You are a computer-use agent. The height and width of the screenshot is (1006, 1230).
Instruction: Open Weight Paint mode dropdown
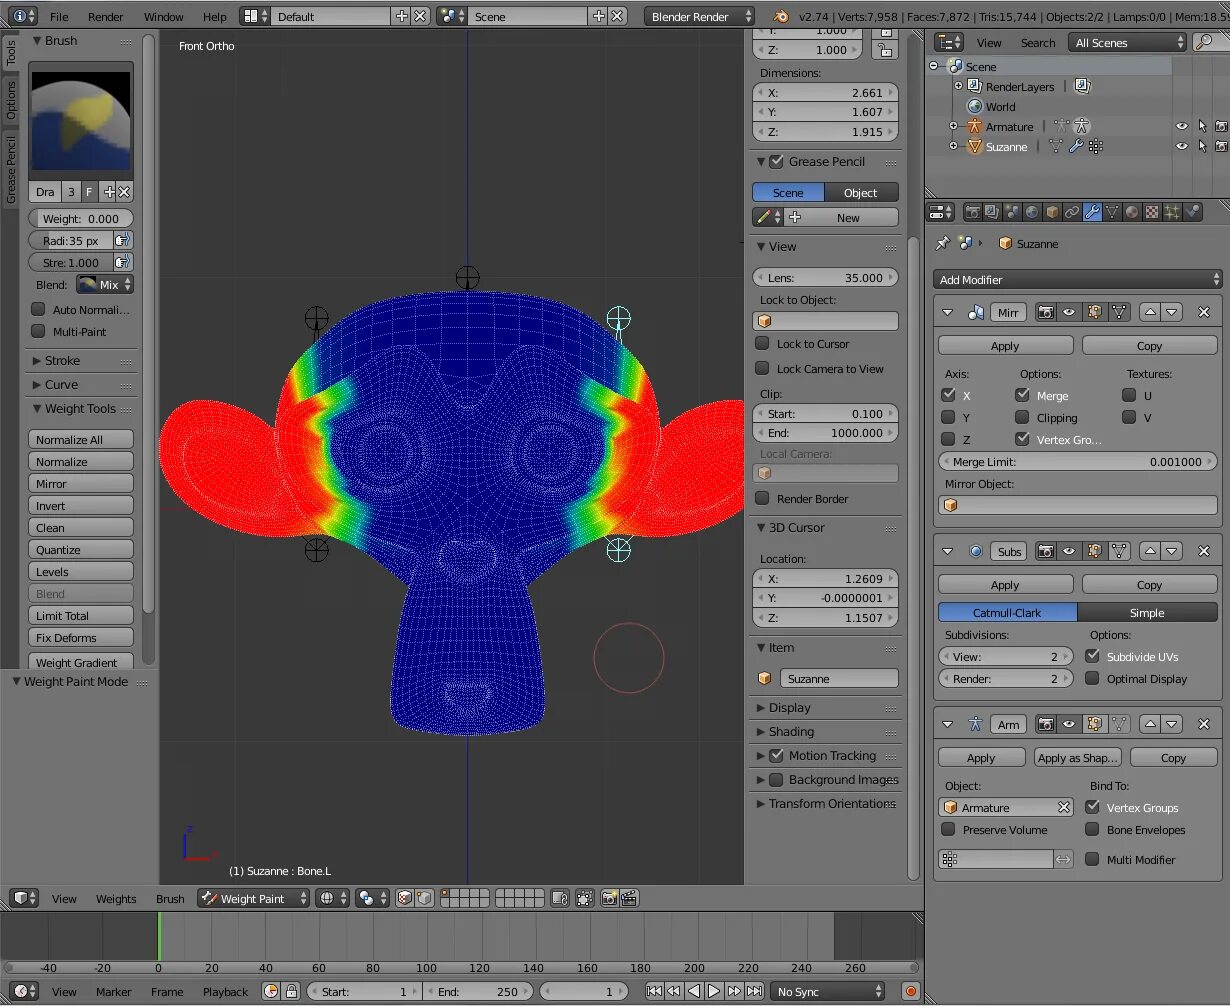253,898
